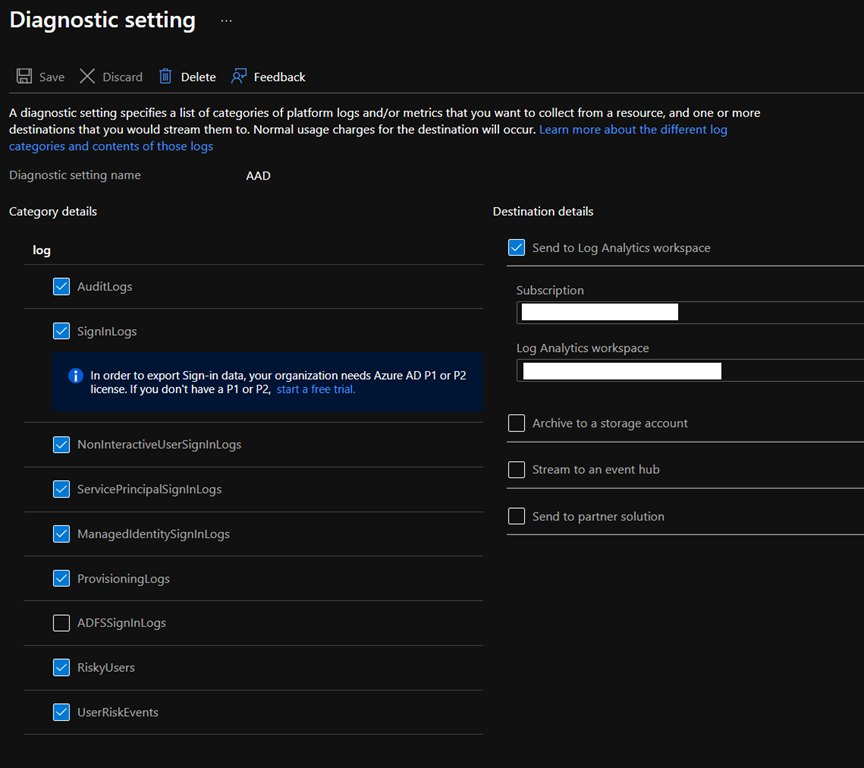
Task: Click the 'start a free trial' link
Action: [x=316, y=389]
